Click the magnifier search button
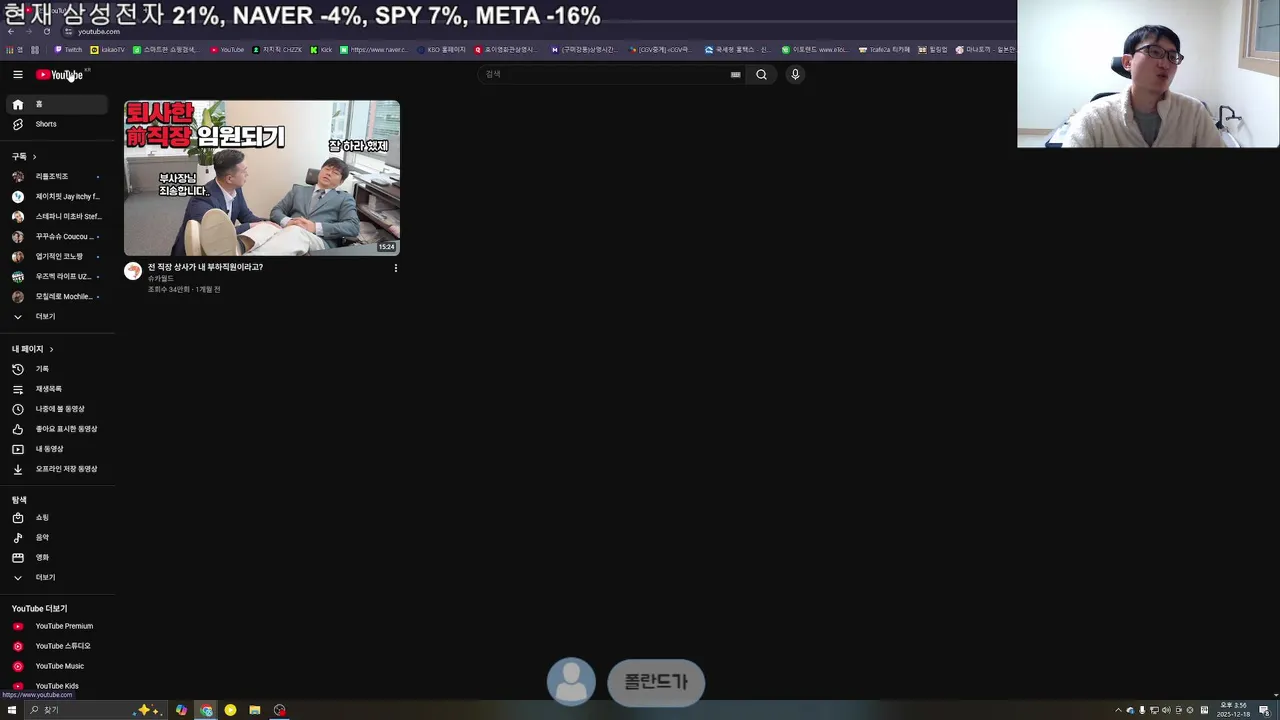Screen dimensions: 1280x720 click(x=761, y=74)
